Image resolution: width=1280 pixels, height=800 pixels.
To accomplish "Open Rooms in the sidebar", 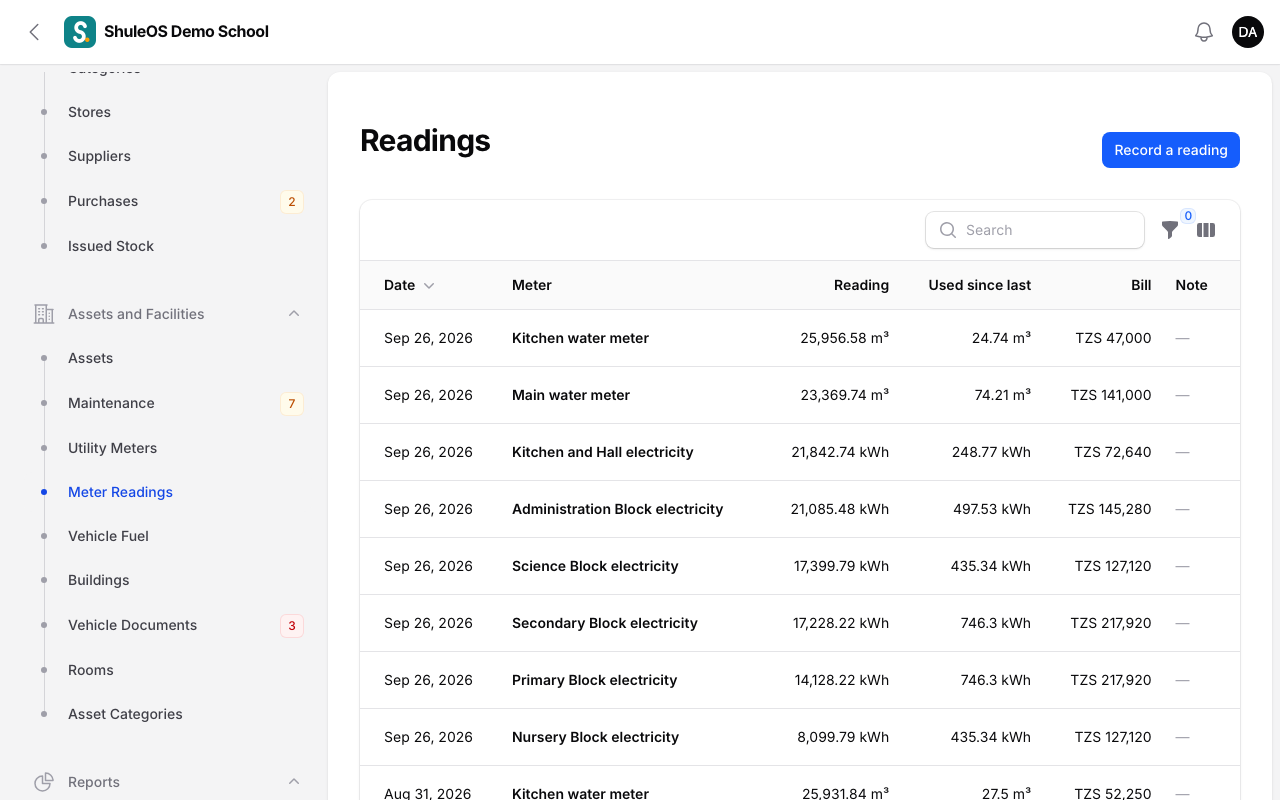I will [x=90, y=670].
